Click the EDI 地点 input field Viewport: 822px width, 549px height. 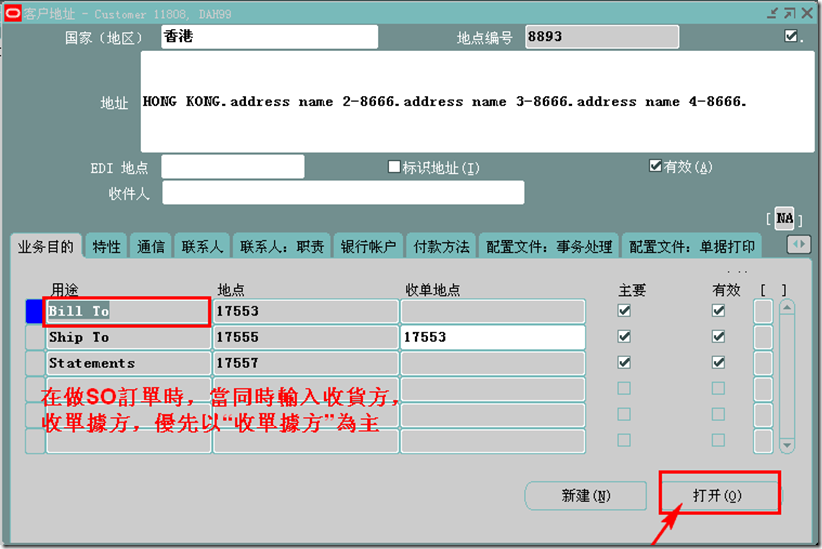point(233,167)
